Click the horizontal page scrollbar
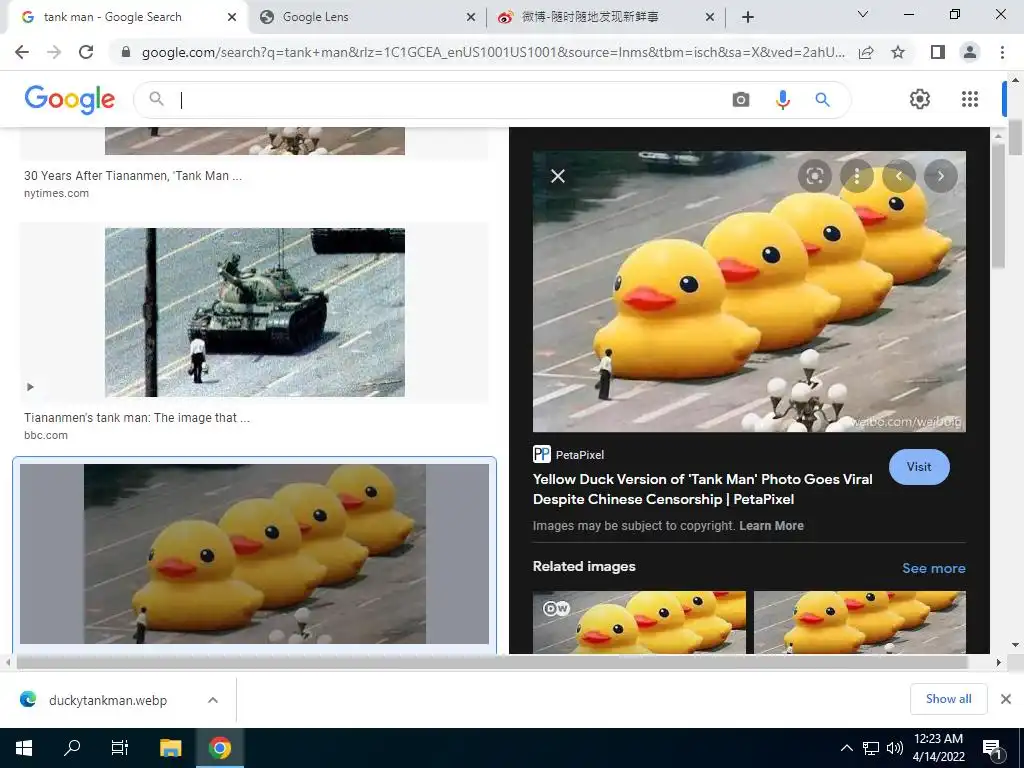Viewport: 1024px width, 768px height. pyautogui.click(x=492, y=662)
